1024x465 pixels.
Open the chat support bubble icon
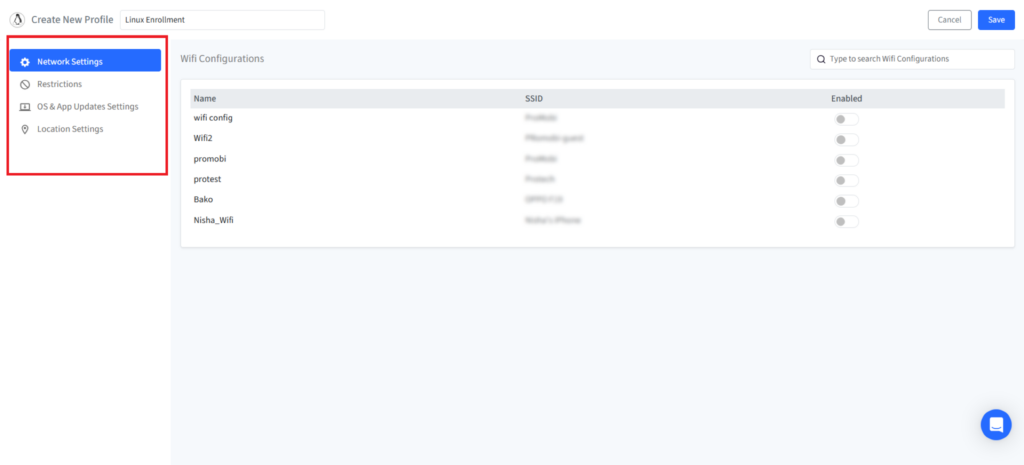pos(996,425)
